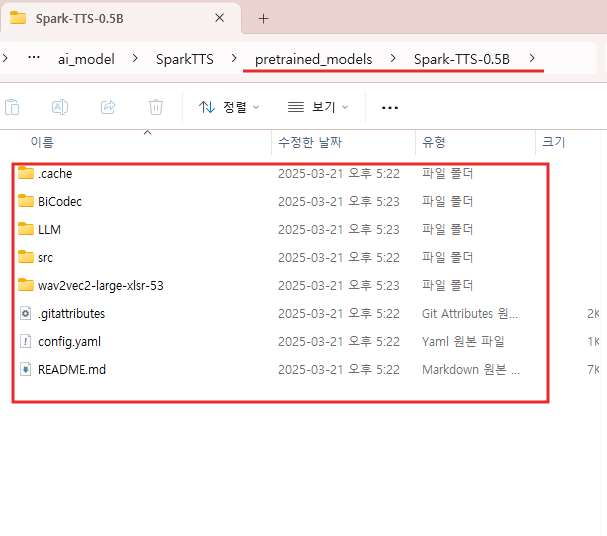Click the Git Attributes type cell
This screenshot has height=536, width=607.
click(x=470, y=314)
